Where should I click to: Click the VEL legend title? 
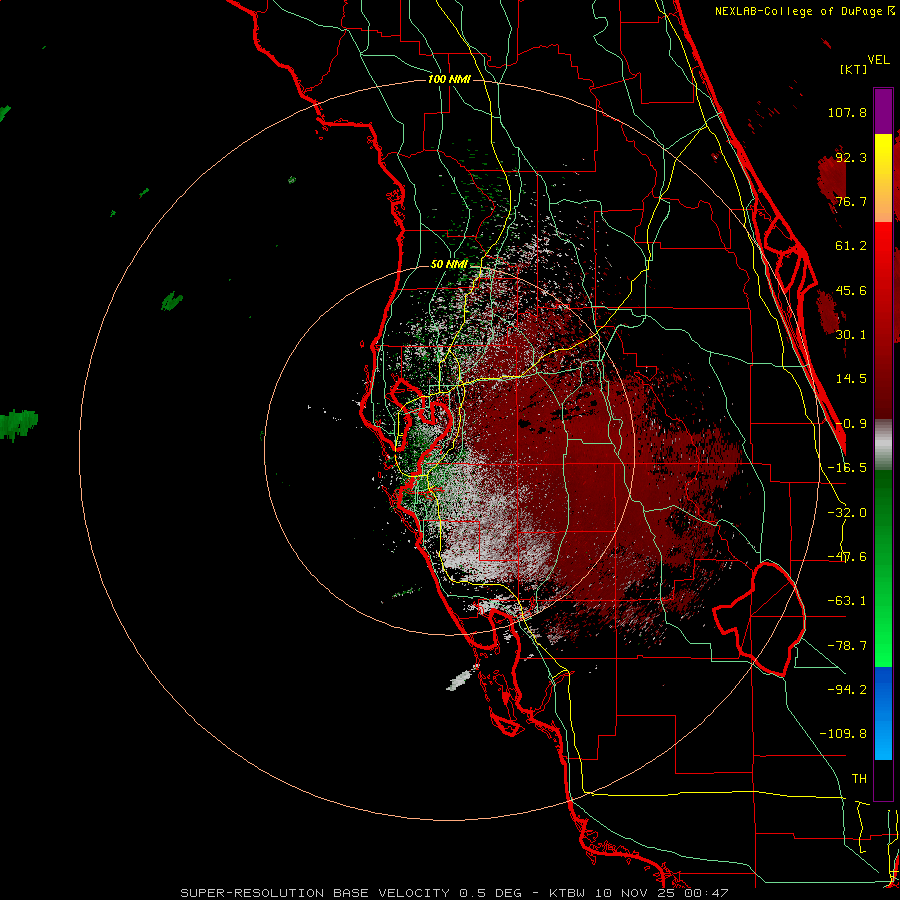(878, 60)
